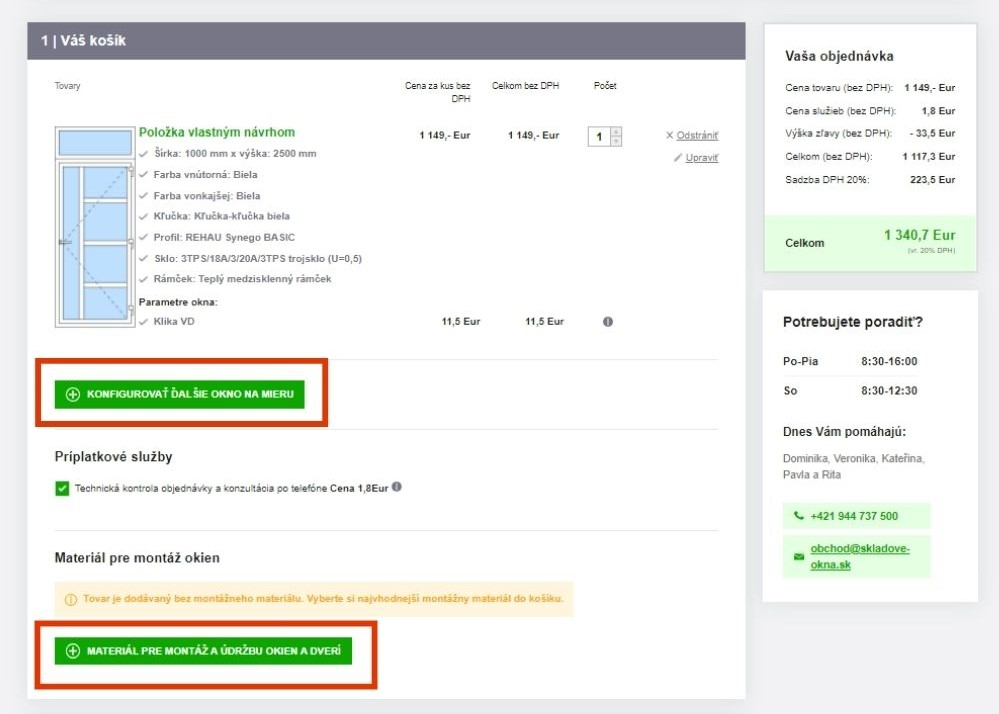Click the window product thumbnail image
Viewport: 999px width, 714px height.
(x=95, y=227)
